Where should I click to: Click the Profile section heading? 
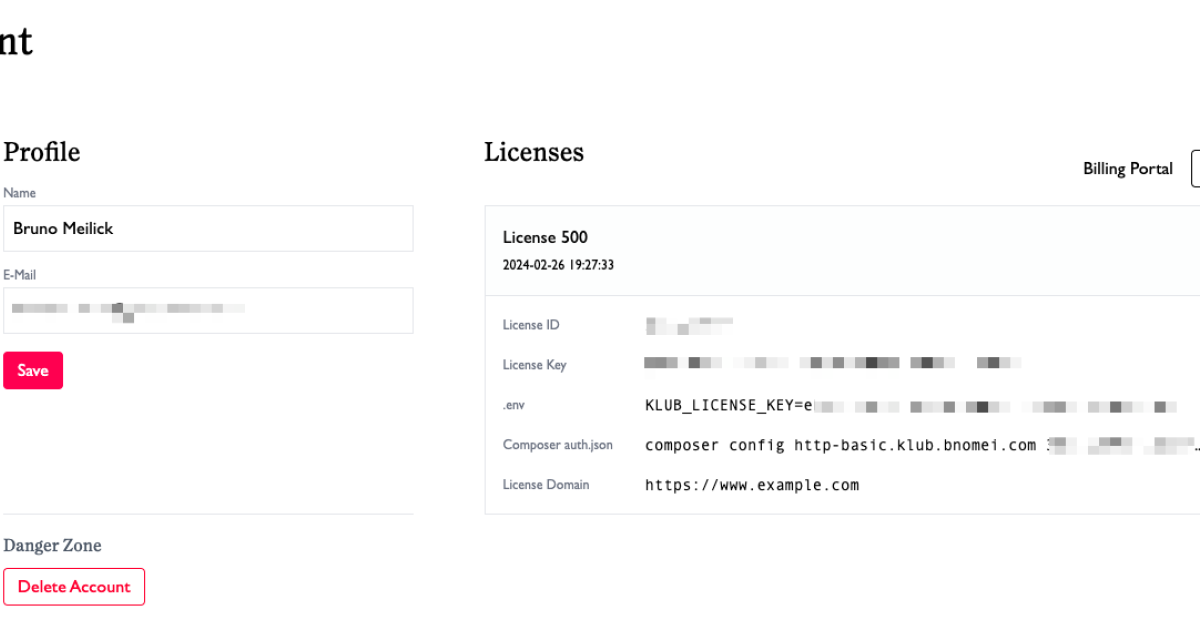click(42, 152)
